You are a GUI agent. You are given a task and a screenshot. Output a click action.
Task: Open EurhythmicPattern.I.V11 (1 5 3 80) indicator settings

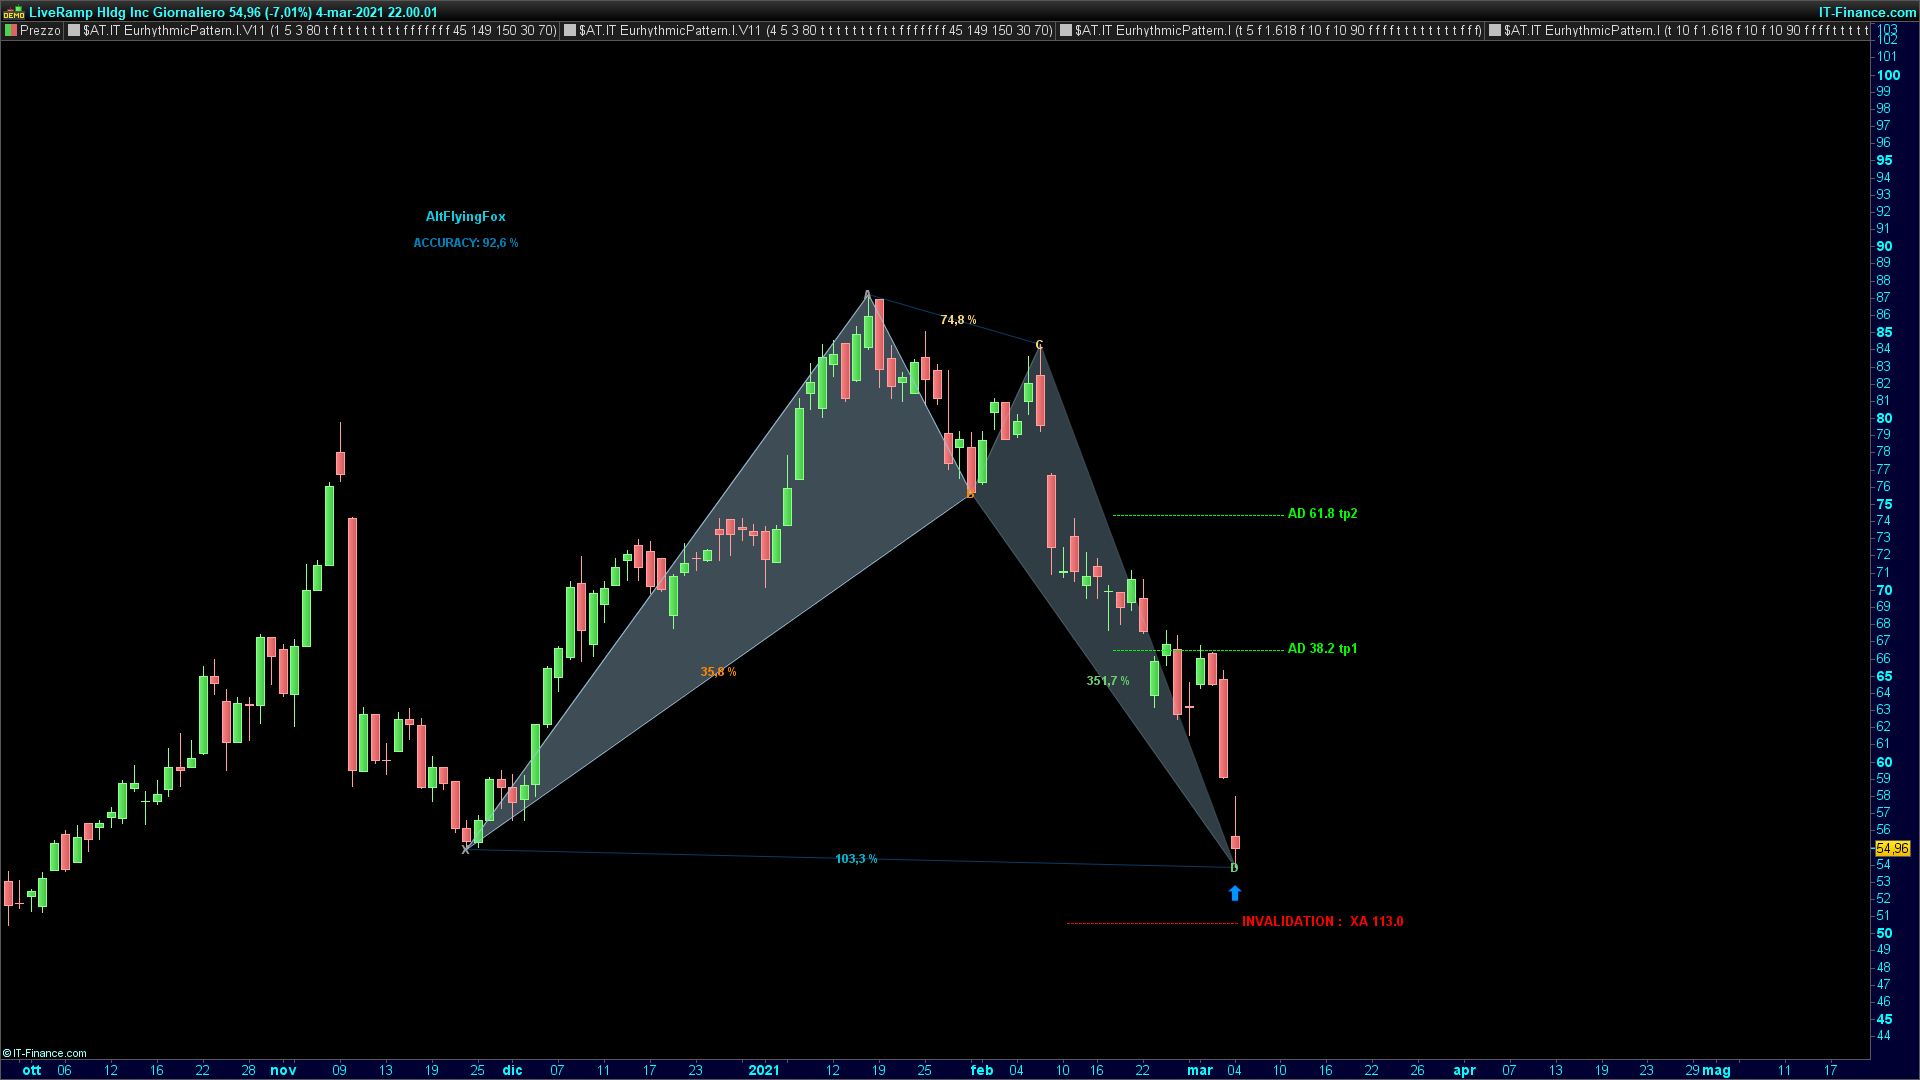click(x=320, y=31)
